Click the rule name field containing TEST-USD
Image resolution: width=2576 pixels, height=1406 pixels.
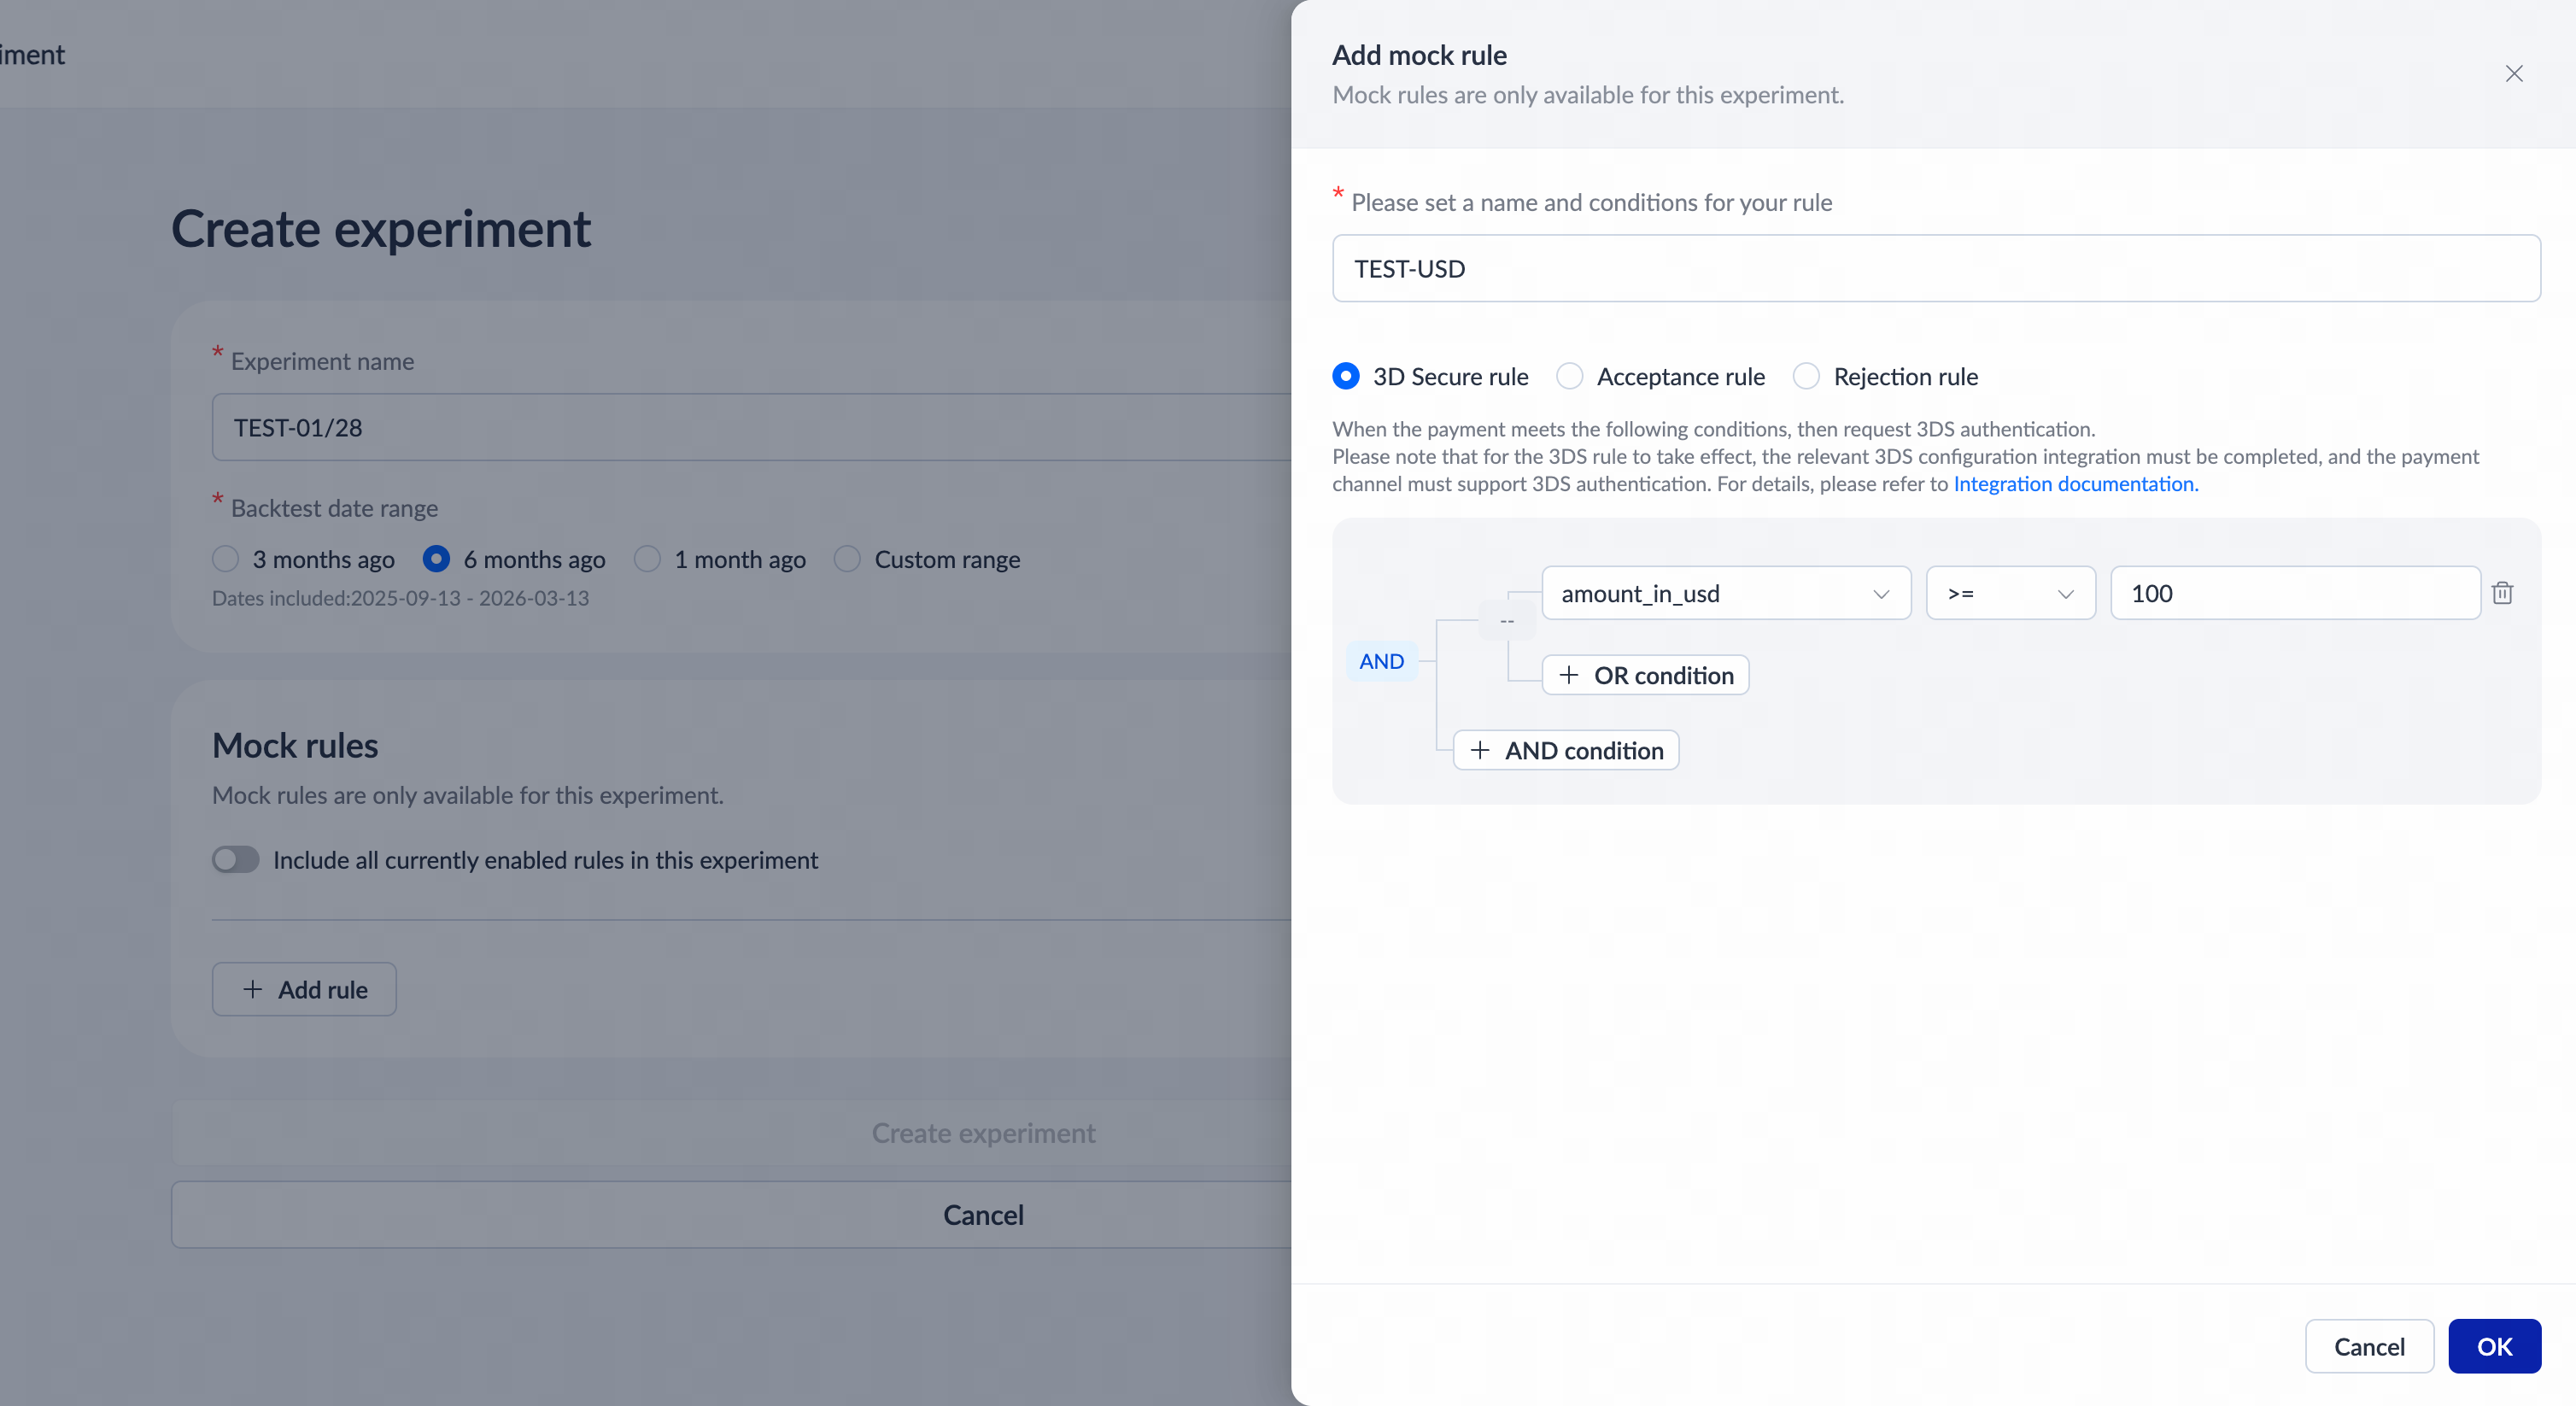tap(1935, 269)
